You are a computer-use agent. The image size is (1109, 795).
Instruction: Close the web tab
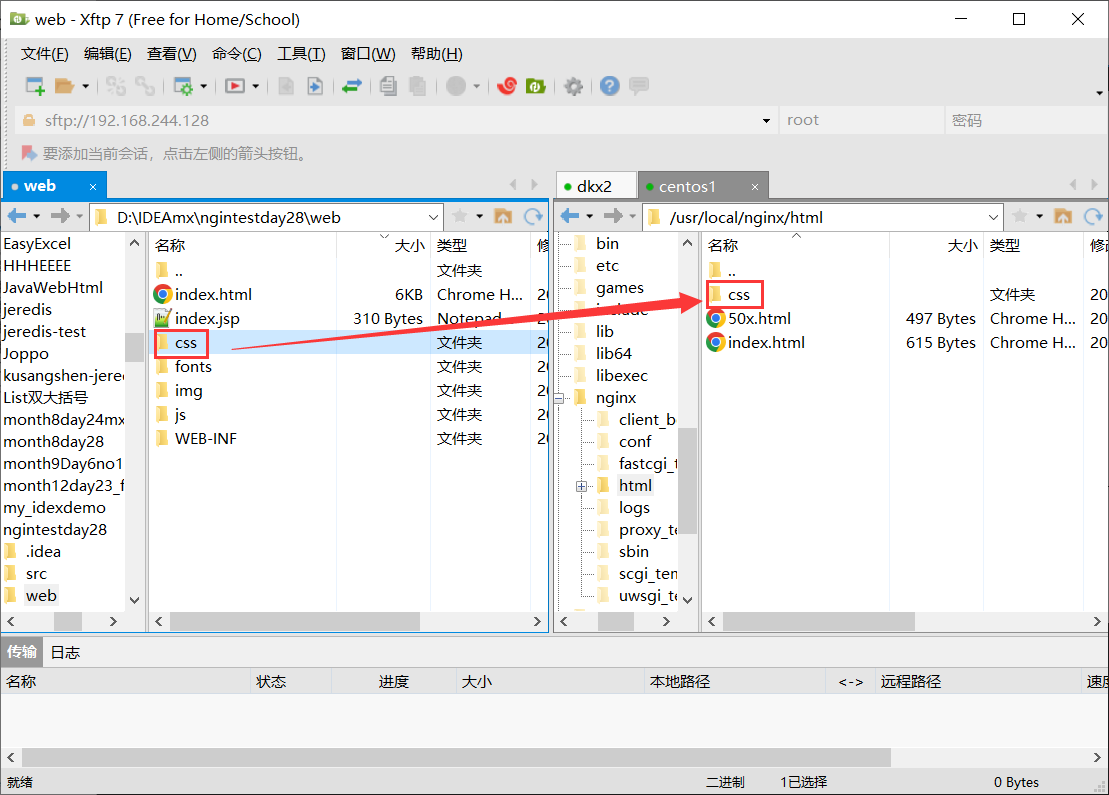click(93, 187)
